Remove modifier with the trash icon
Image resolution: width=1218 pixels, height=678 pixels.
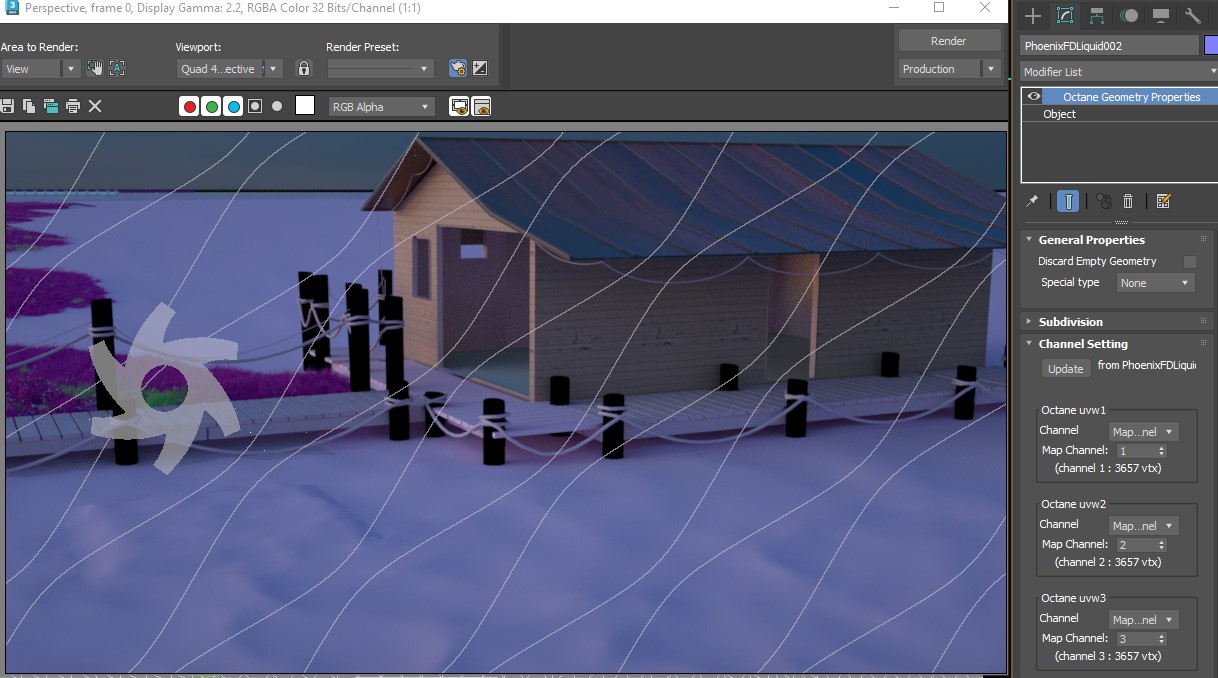(1128, 201)
